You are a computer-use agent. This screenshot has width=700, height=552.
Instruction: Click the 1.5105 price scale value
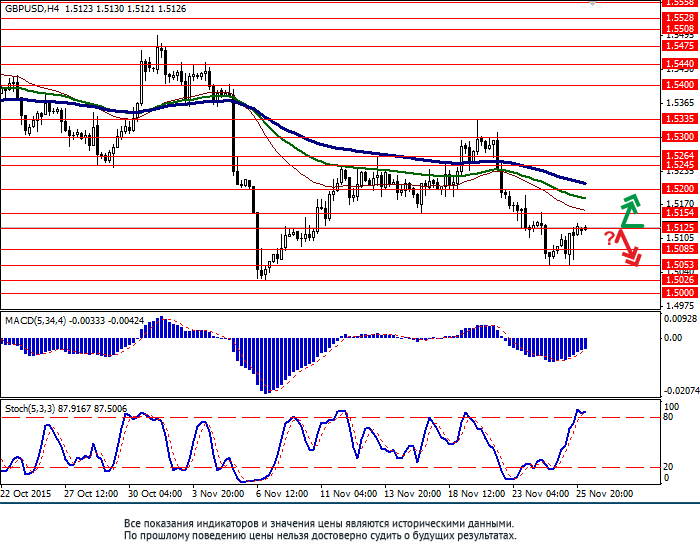coord(680,238)
